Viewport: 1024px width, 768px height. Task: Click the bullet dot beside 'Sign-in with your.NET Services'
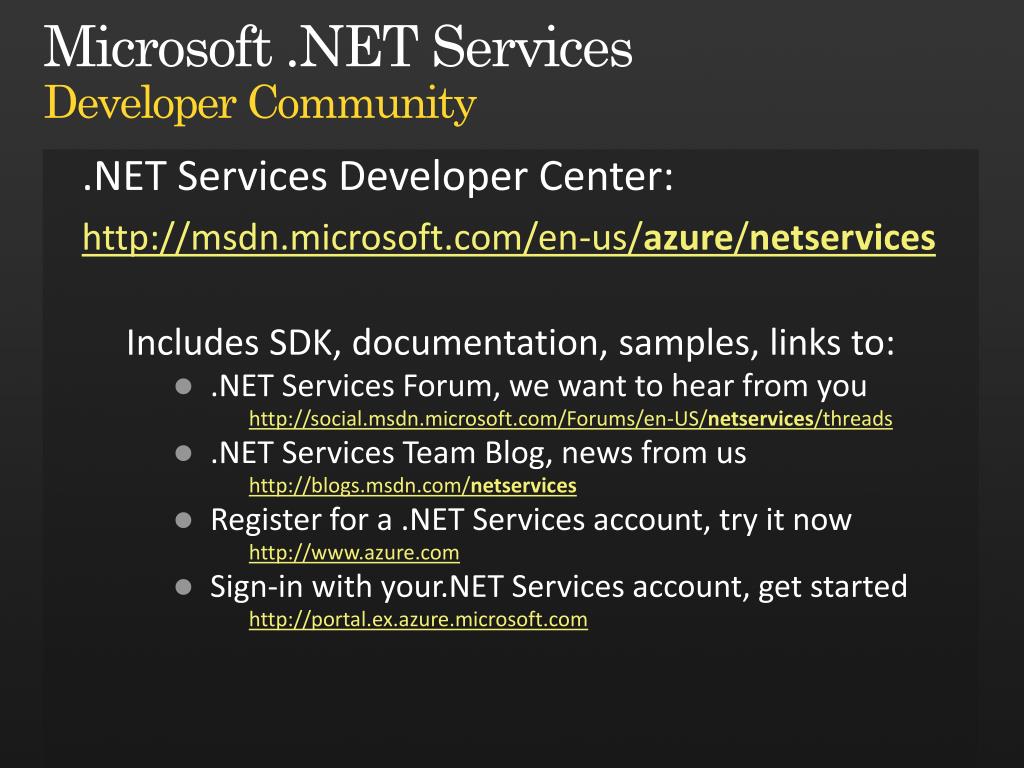pyautogui.click(x=184, y=587)
